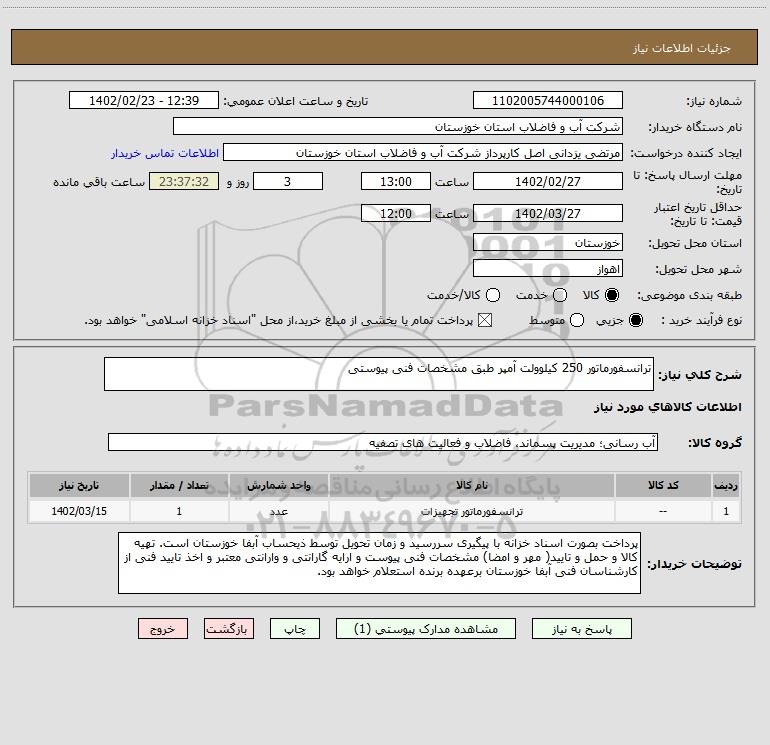This screenshot has height=745, width=770.
Task: Select the متوسط purchase type radio
Action: point(577,321)
